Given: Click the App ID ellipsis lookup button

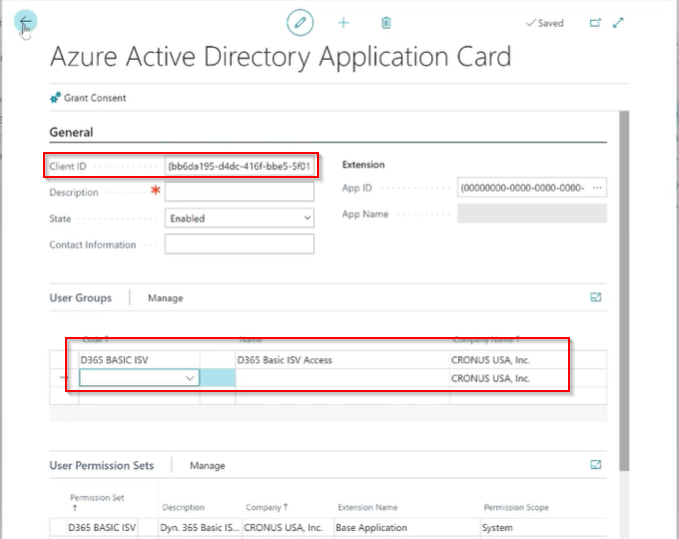Looking at the screenshot, I should pyautogui.click(x=597, y=188).
